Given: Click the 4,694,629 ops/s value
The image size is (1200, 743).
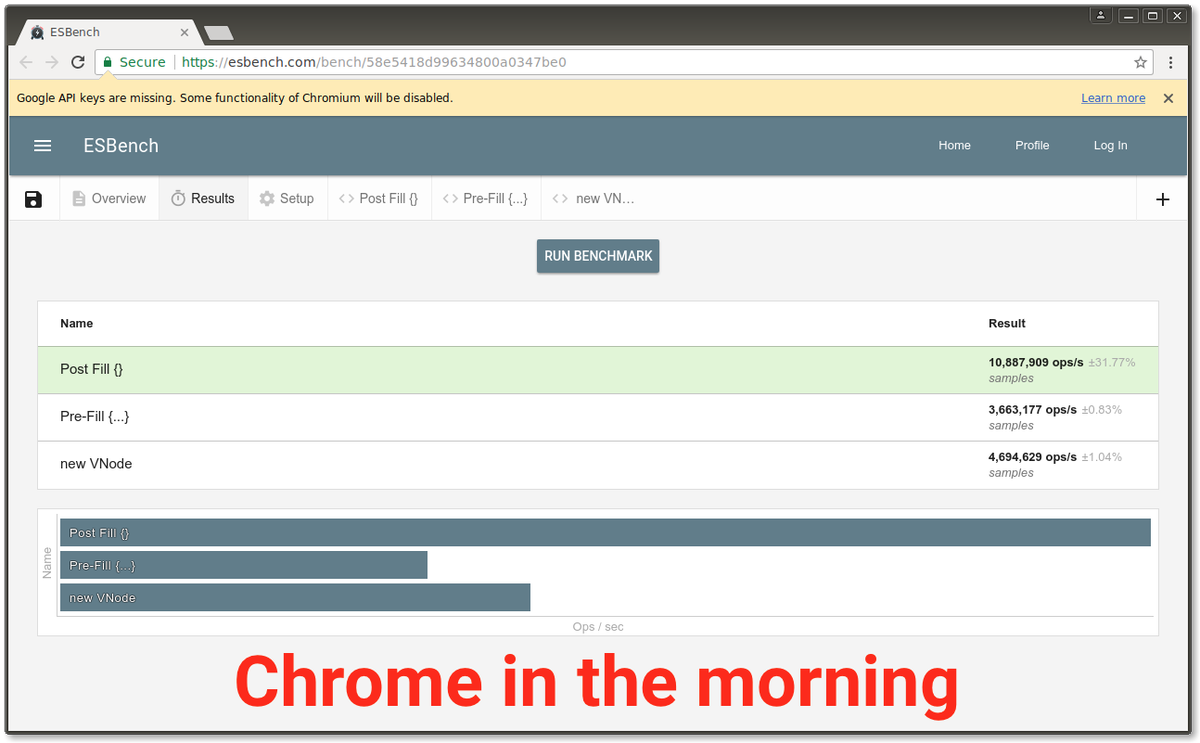Looking at the screenshot, I should click(x=1033, y=456).
